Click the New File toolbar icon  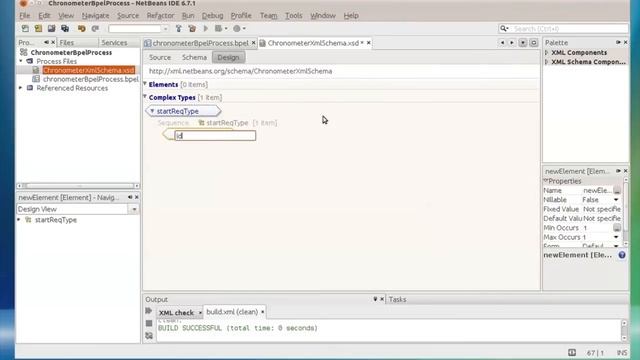click(x=25, y=29)
